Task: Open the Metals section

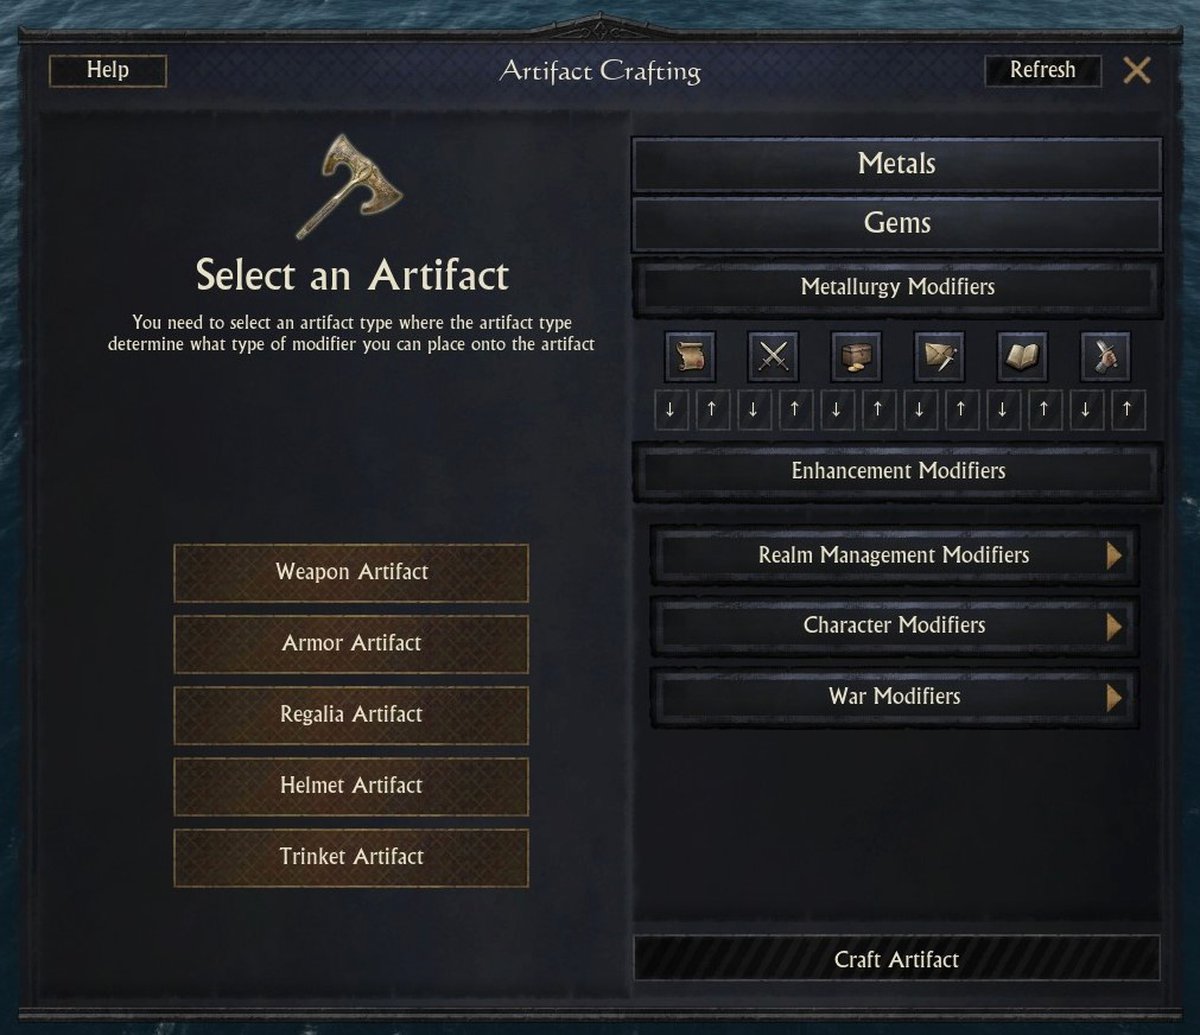Action: (897, 164)
